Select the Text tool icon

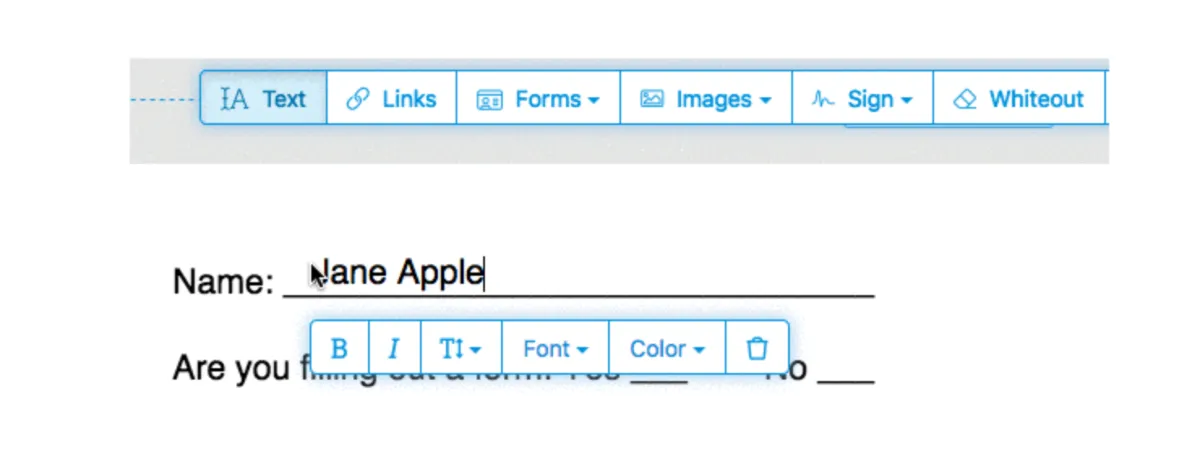(x=235, y=99)
